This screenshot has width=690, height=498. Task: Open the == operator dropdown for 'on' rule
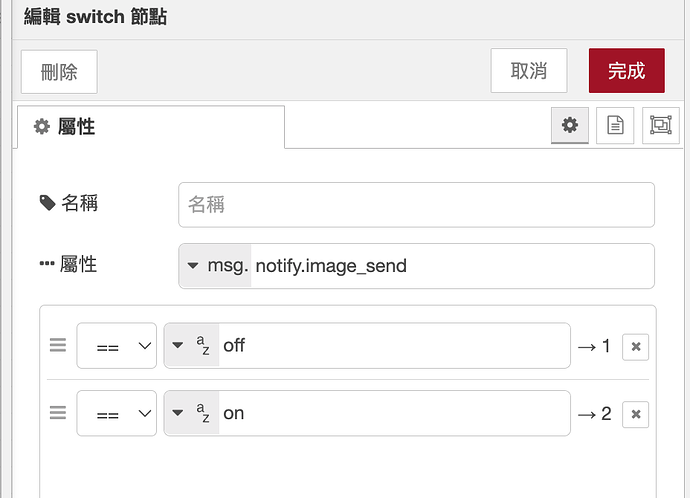[x=117, y=413]
